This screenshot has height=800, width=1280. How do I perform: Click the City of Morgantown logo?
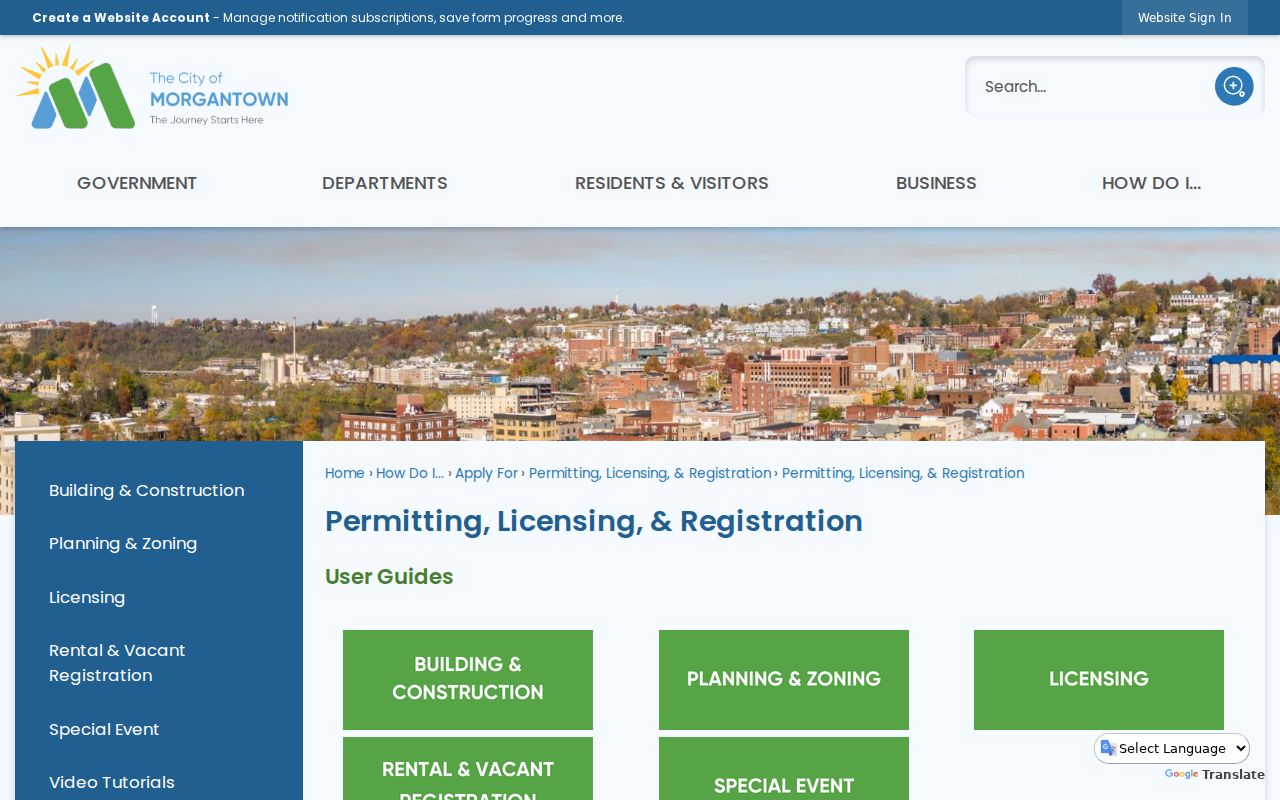[x=152, y=87]
